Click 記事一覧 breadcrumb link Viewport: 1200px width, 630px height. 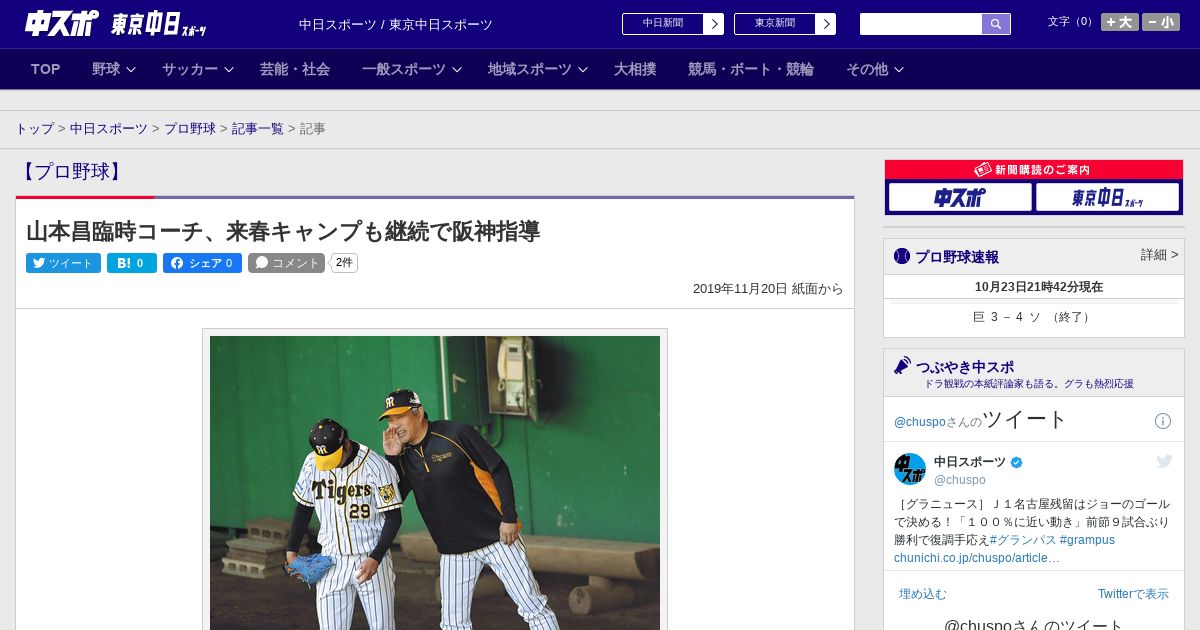[x=258, y=129]
